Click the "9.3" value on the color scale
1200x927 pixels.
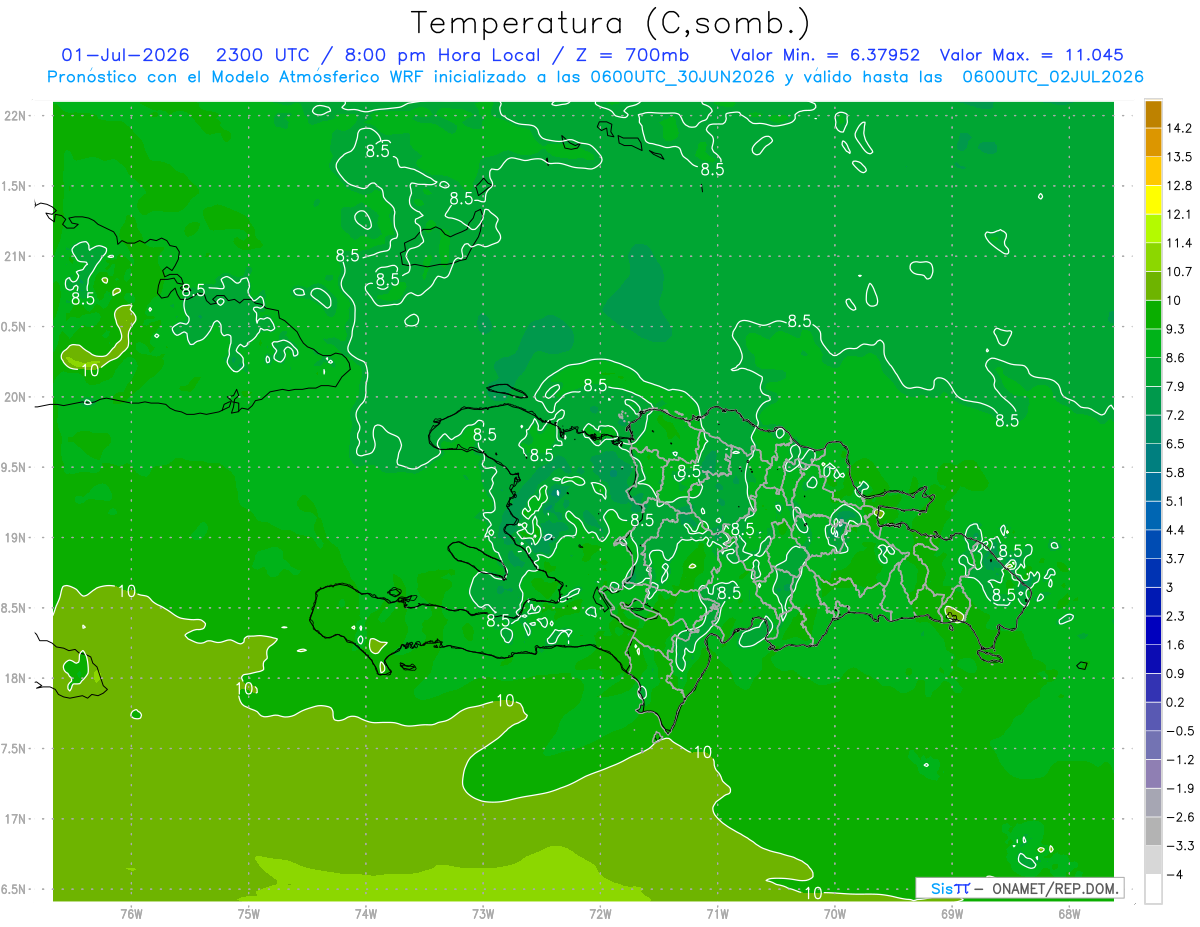(1176, 329)
